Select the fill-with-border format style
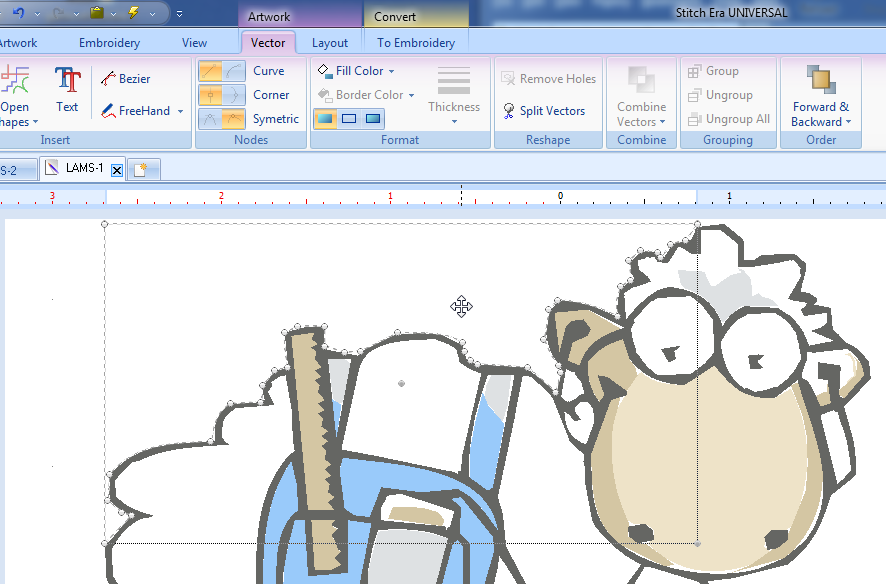886x584 pixels. 373,119
